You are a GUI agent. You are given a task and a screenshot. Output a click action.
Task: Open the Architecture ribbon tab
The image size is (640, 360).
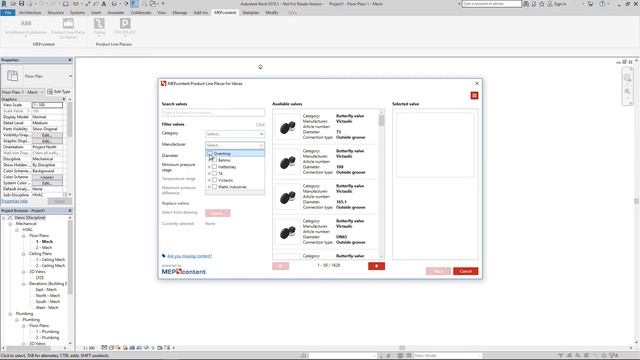[30, 13]
